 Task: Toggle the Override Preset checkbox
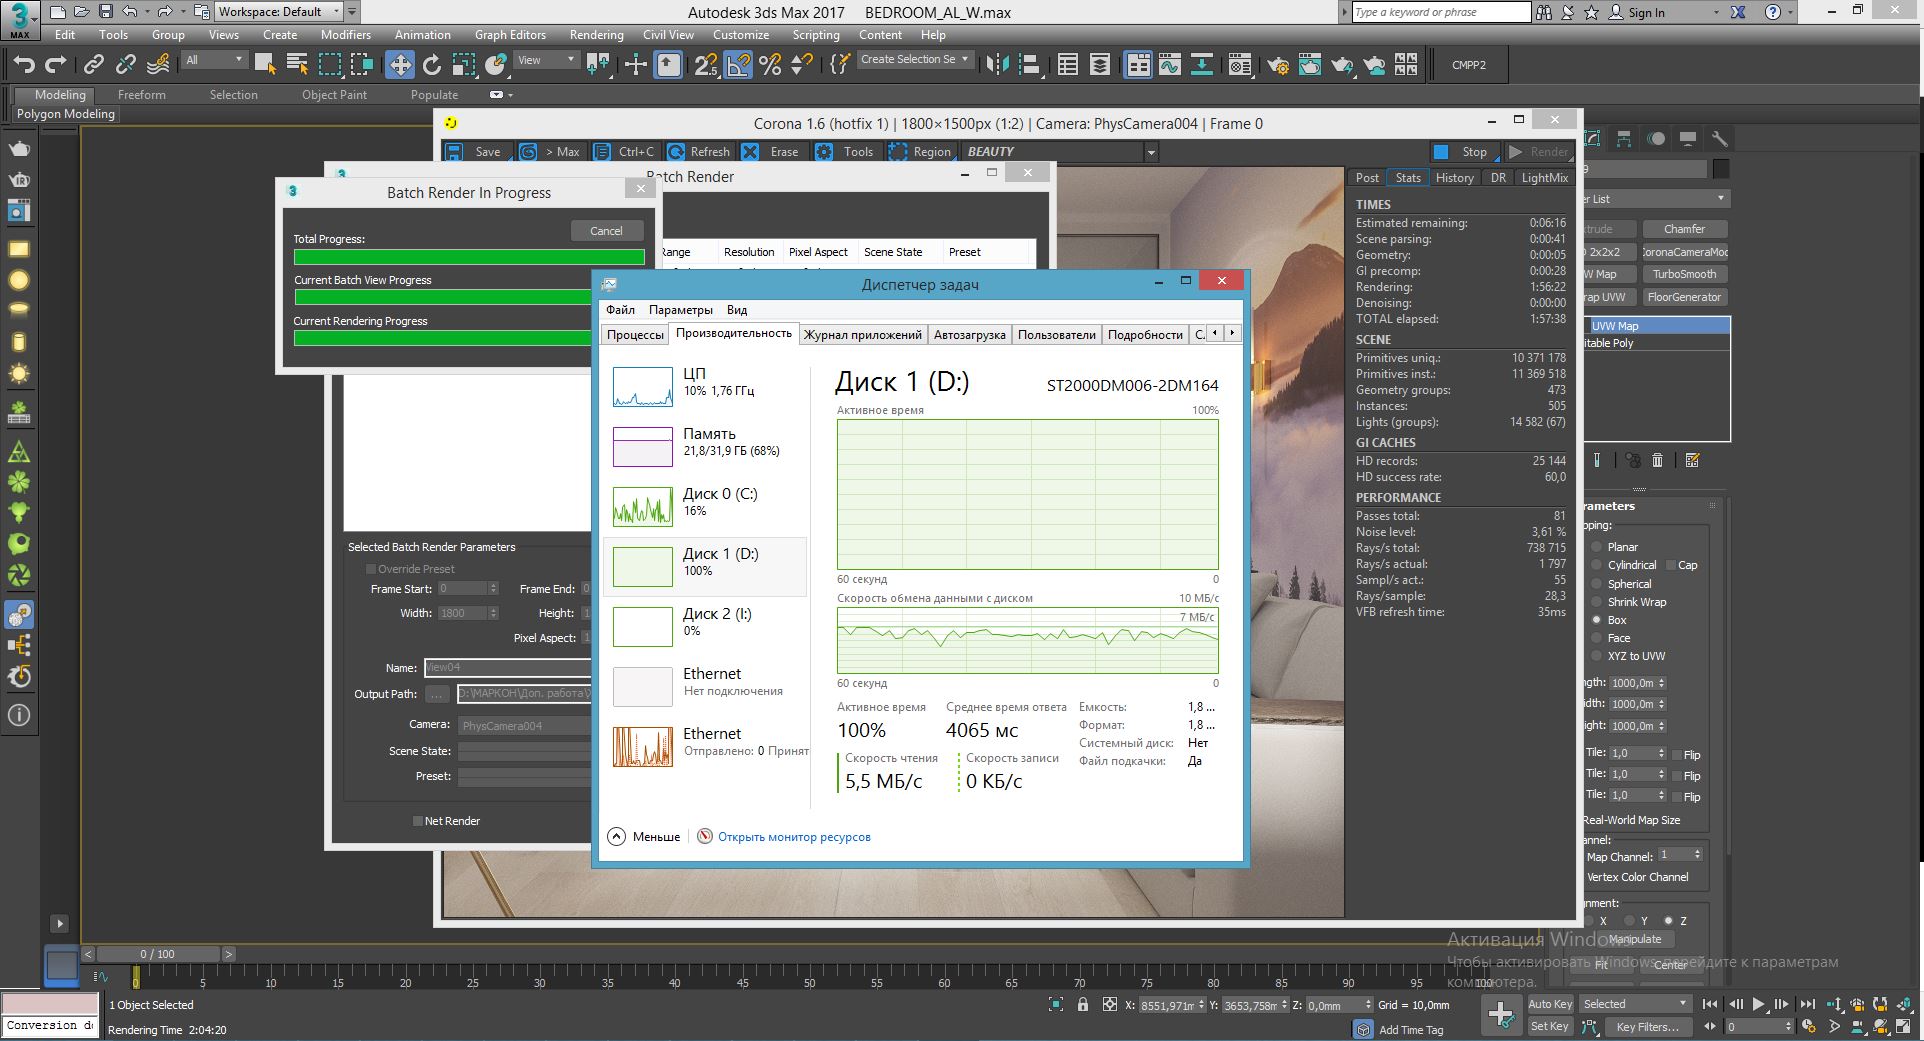click(x=371, y=569)
